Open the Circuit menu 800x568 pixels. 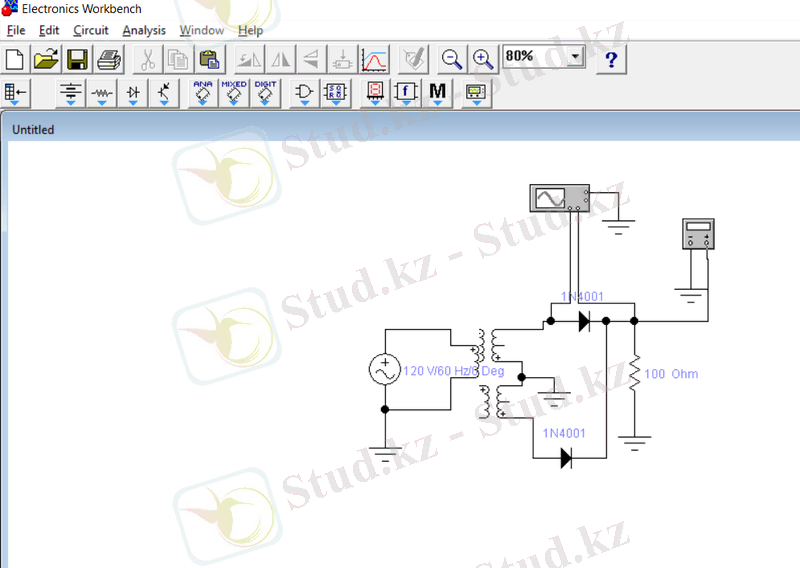click(90, 31)
